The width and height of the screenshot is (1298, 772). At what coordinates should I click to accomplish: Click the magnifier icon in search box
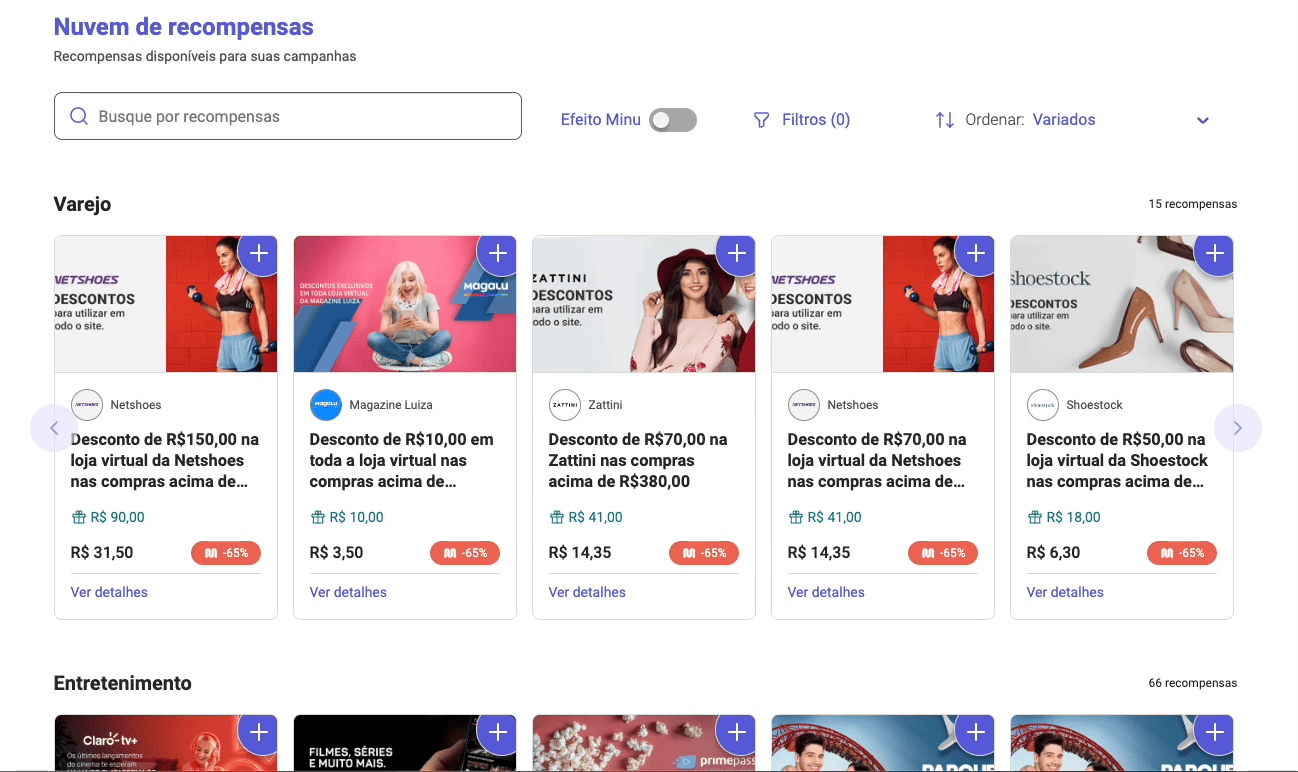[x=79, y=117]
